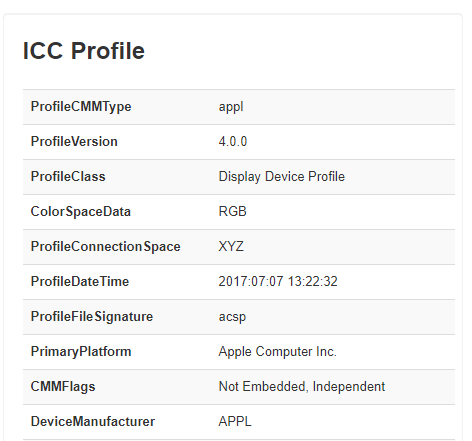Click Apple Computer Inc. value

click(278, 352)
